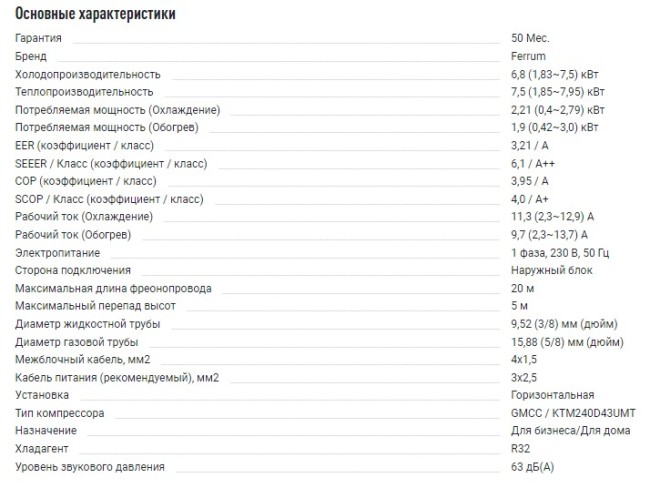Select the 'Гарантия' row label
The width and height of the screenshot is (650, 488).
[x=38, y=38]
